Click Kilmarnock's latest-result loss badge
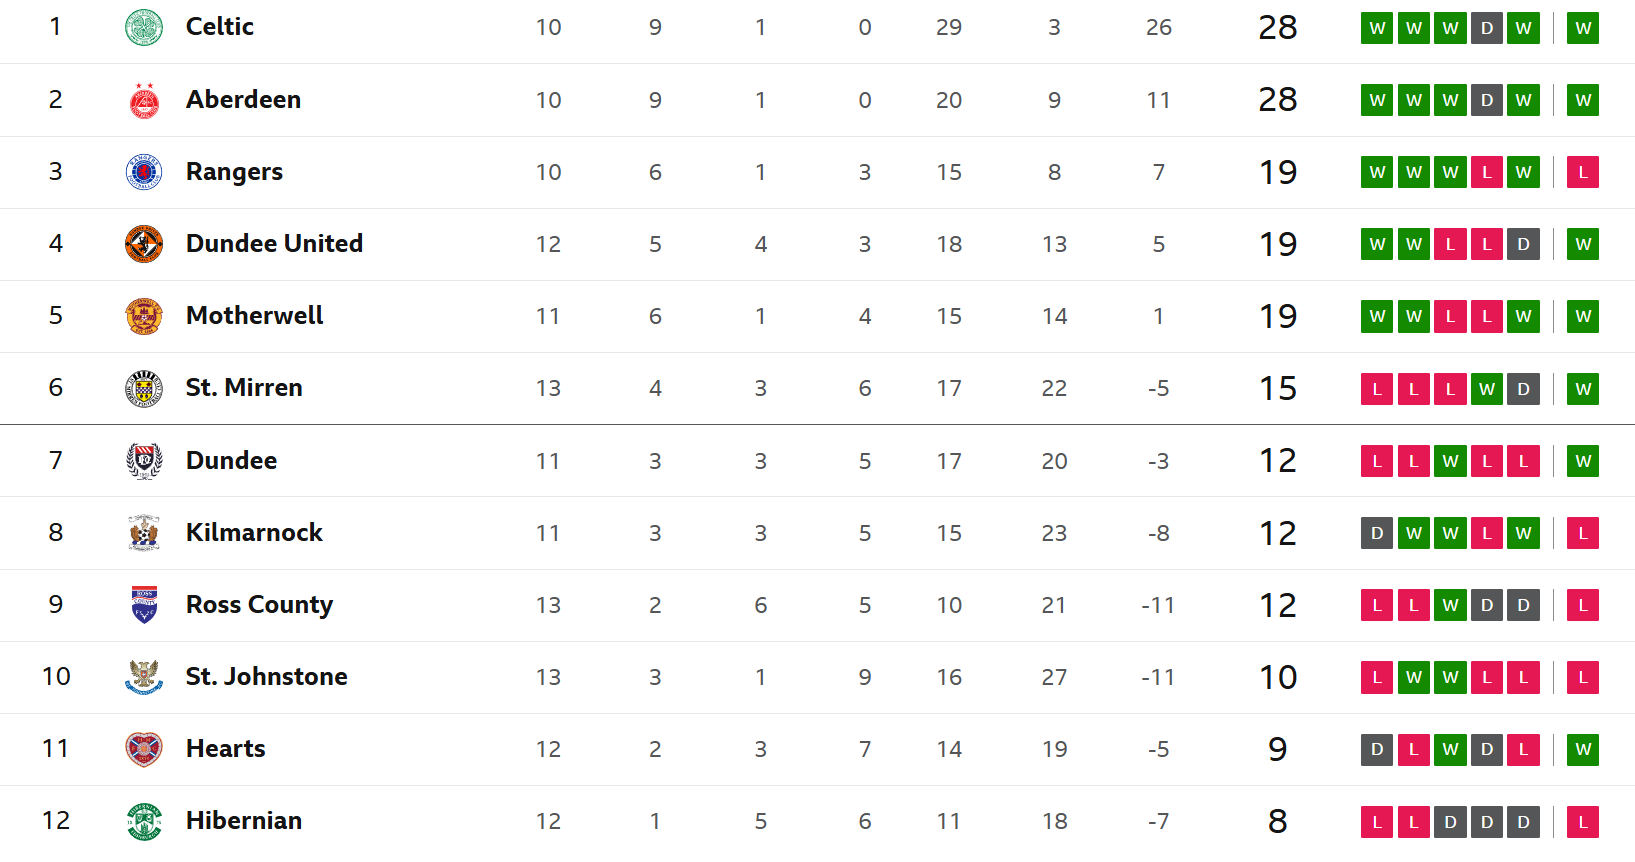The image size is (1635, 862). coord(1583,533)
